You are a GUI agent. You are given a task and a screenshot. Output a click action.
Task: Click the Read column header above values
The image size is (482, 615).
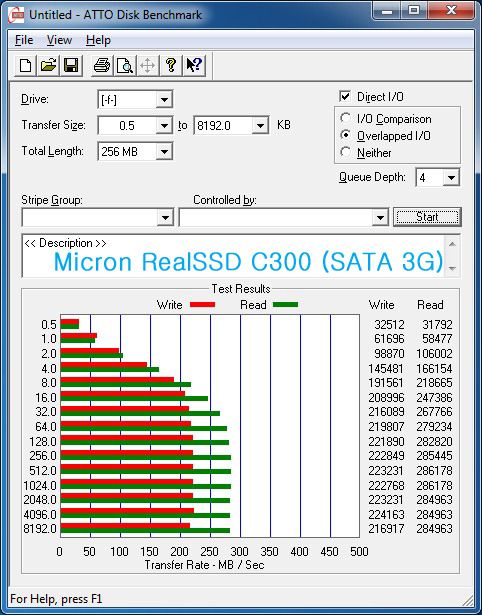pos(430,305)
